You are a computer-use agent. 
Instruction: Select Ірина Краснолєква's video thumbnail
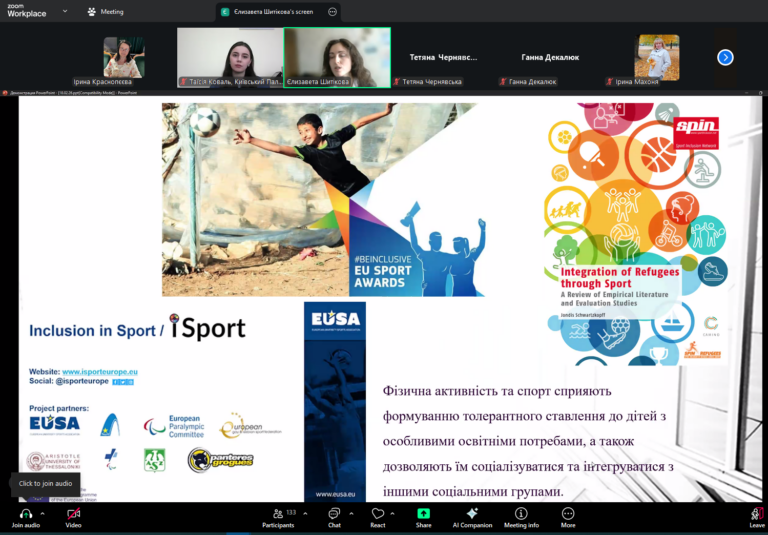pos(123,57)
